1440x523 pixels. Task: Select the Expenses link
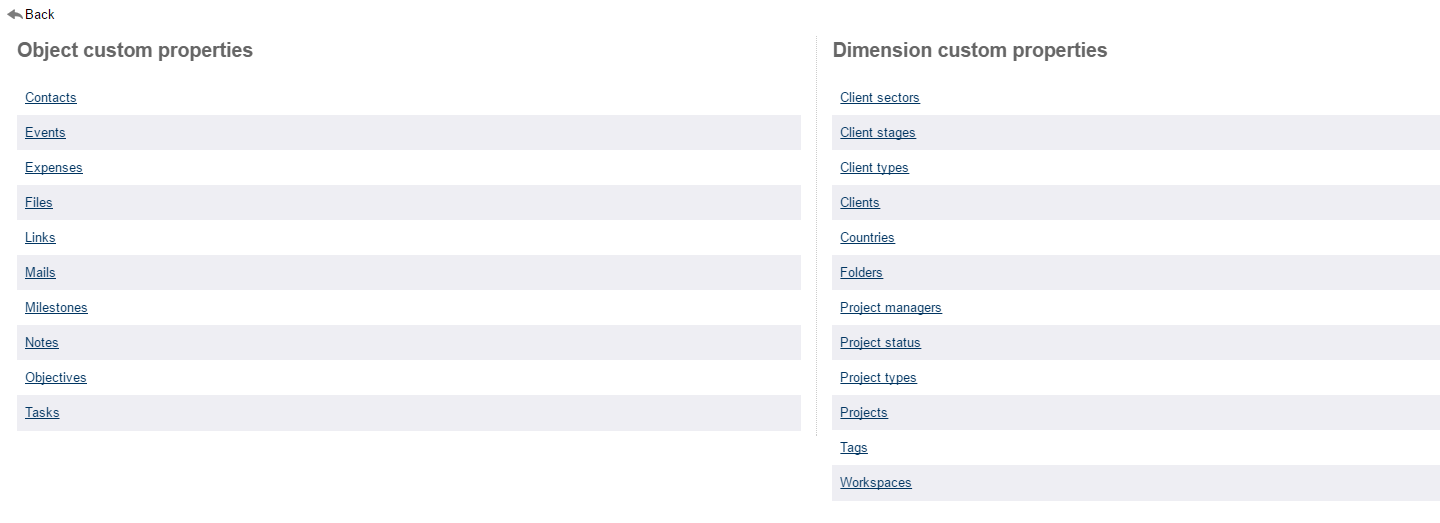tap(54, 168)
